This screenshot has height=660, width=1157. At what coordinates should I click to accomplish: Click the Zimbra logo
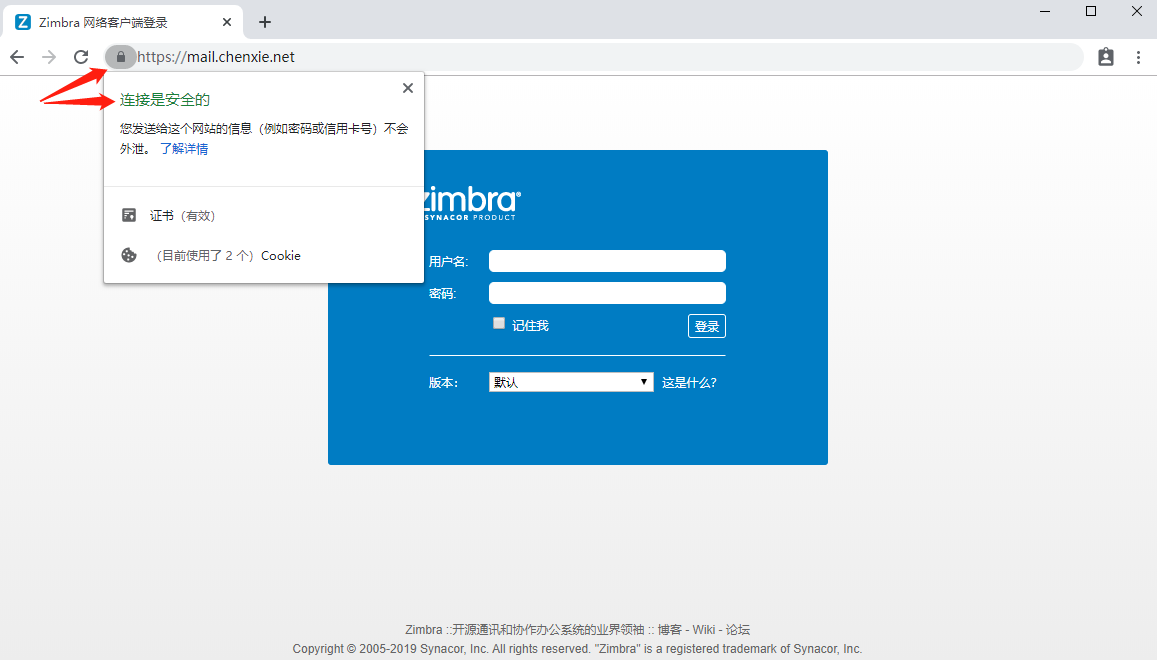coord(472,203)
